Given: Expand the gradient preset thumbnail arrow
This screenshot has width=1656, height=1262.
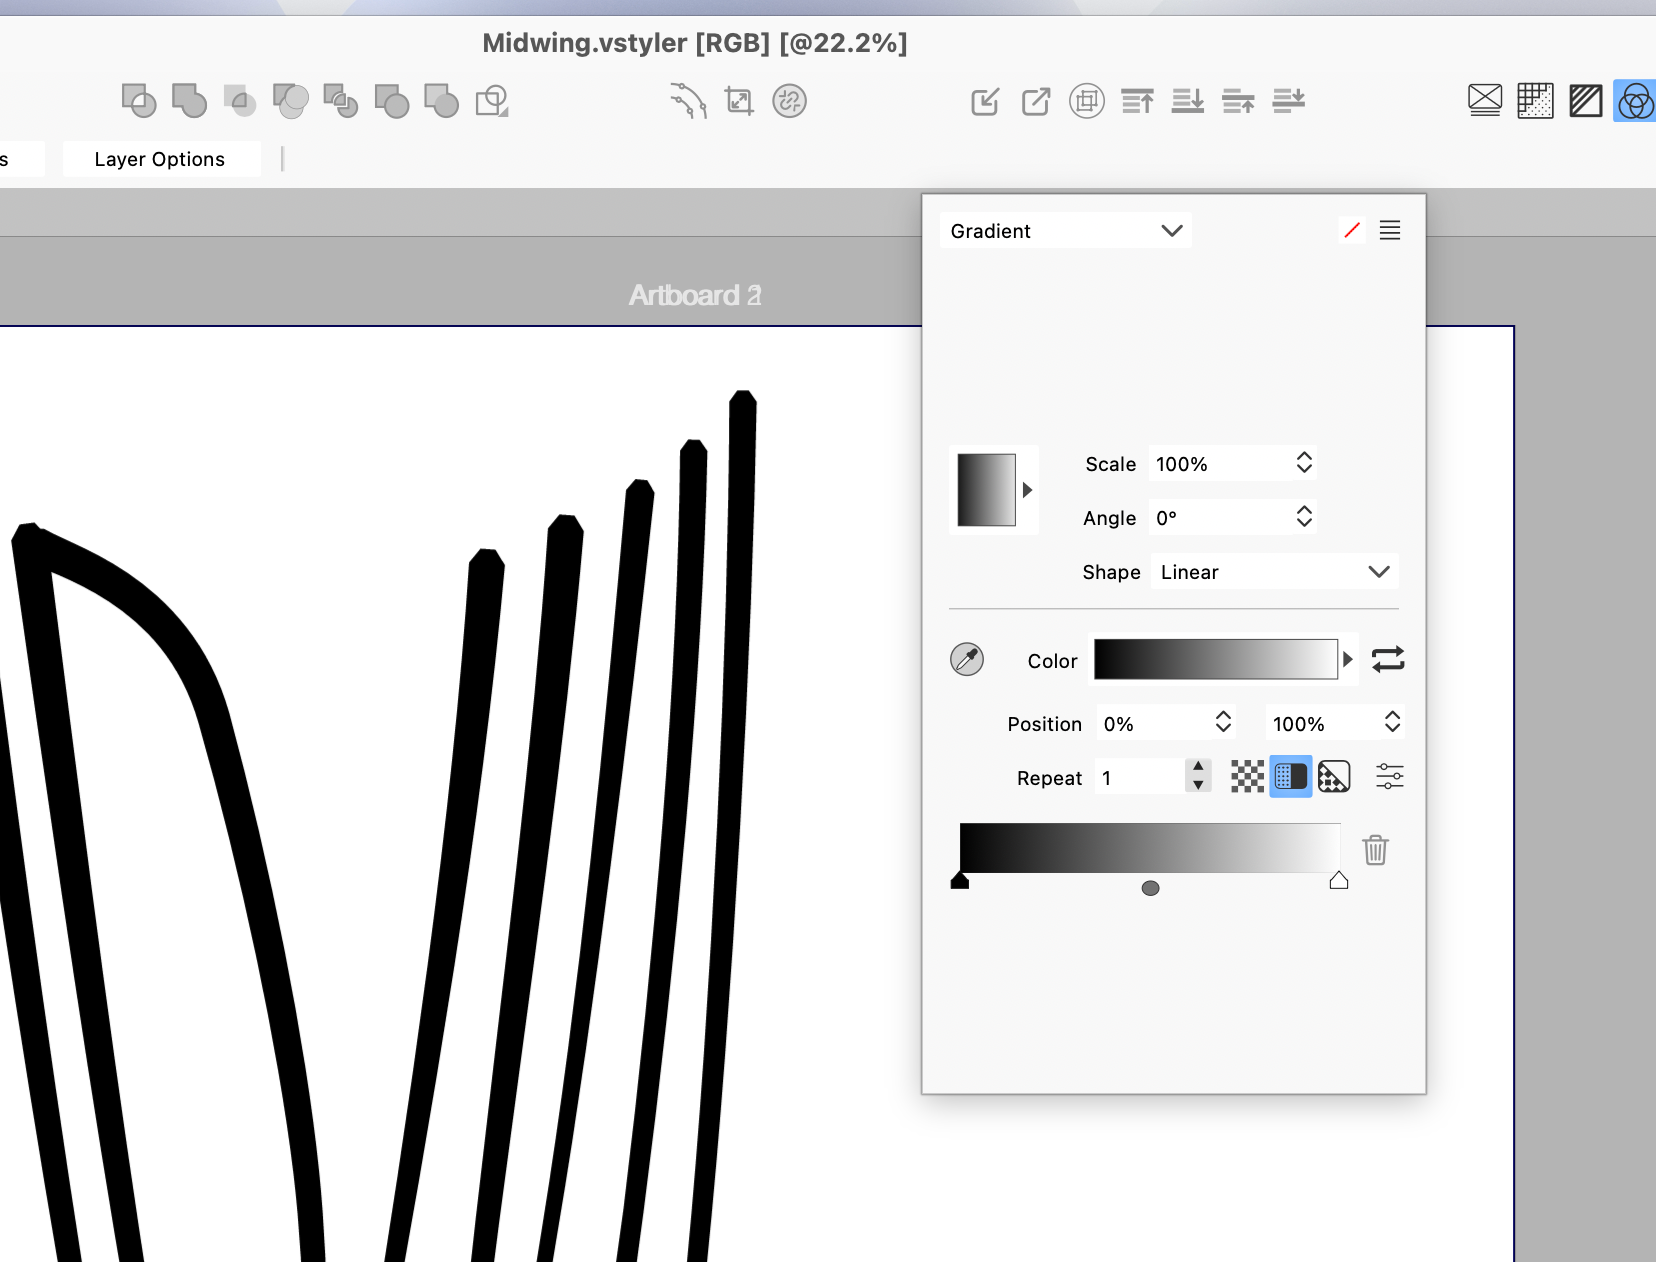Looking at the screenshot, I should pos(1027,490).
